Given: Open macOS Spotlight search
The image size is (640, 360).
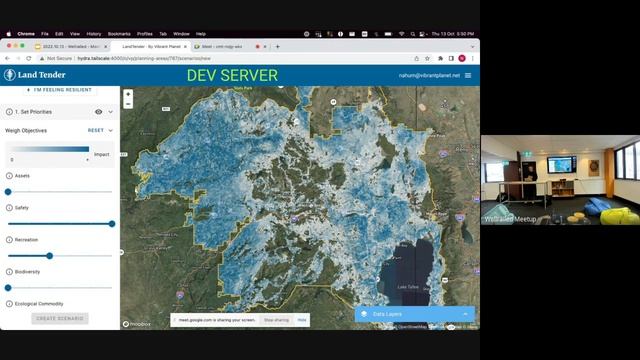Looking at the screenshot, I should point(413,34).
